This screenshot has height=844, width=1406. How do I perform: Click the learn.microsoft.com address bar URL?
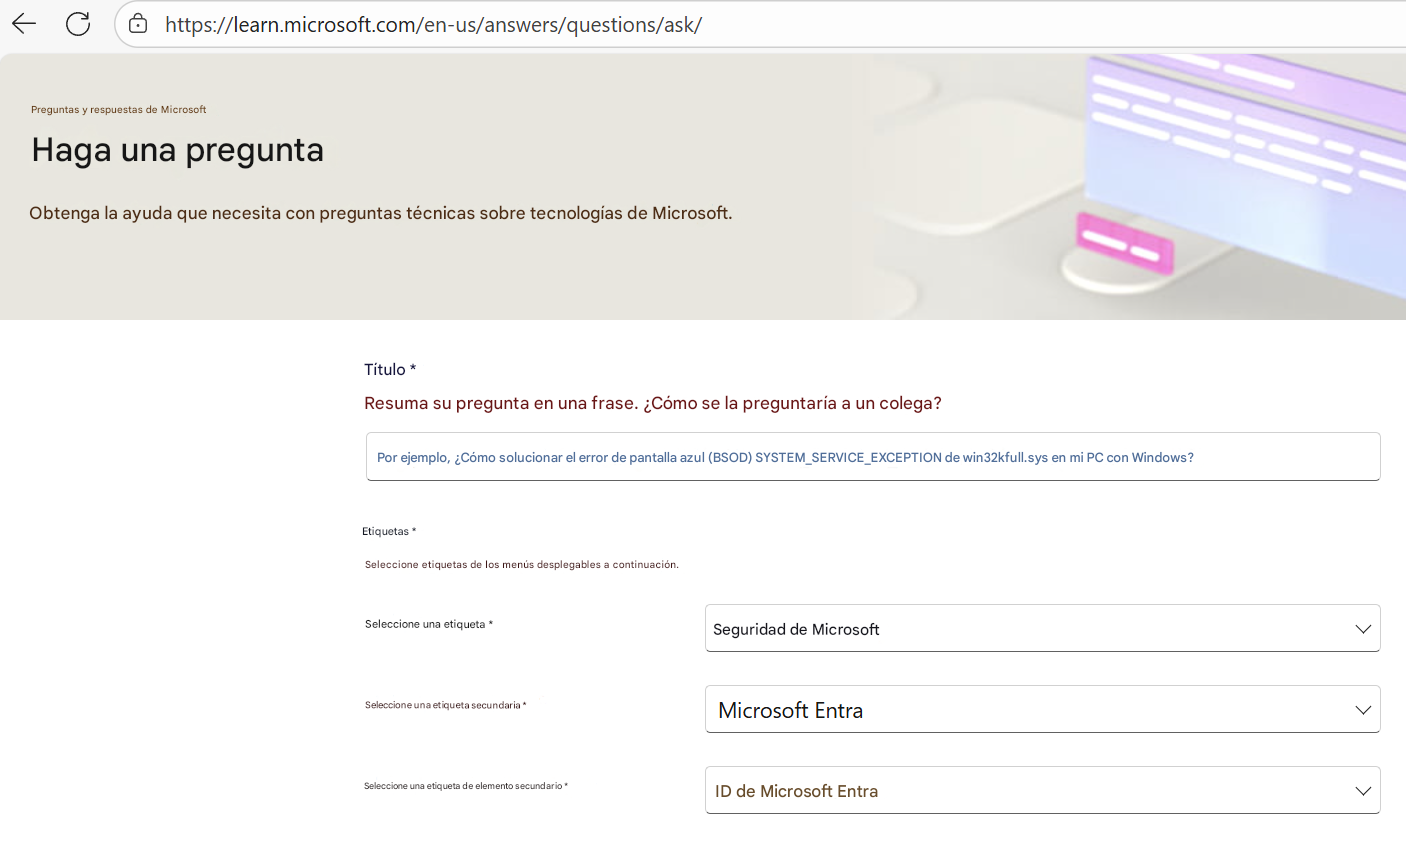[x=434, y=24]
